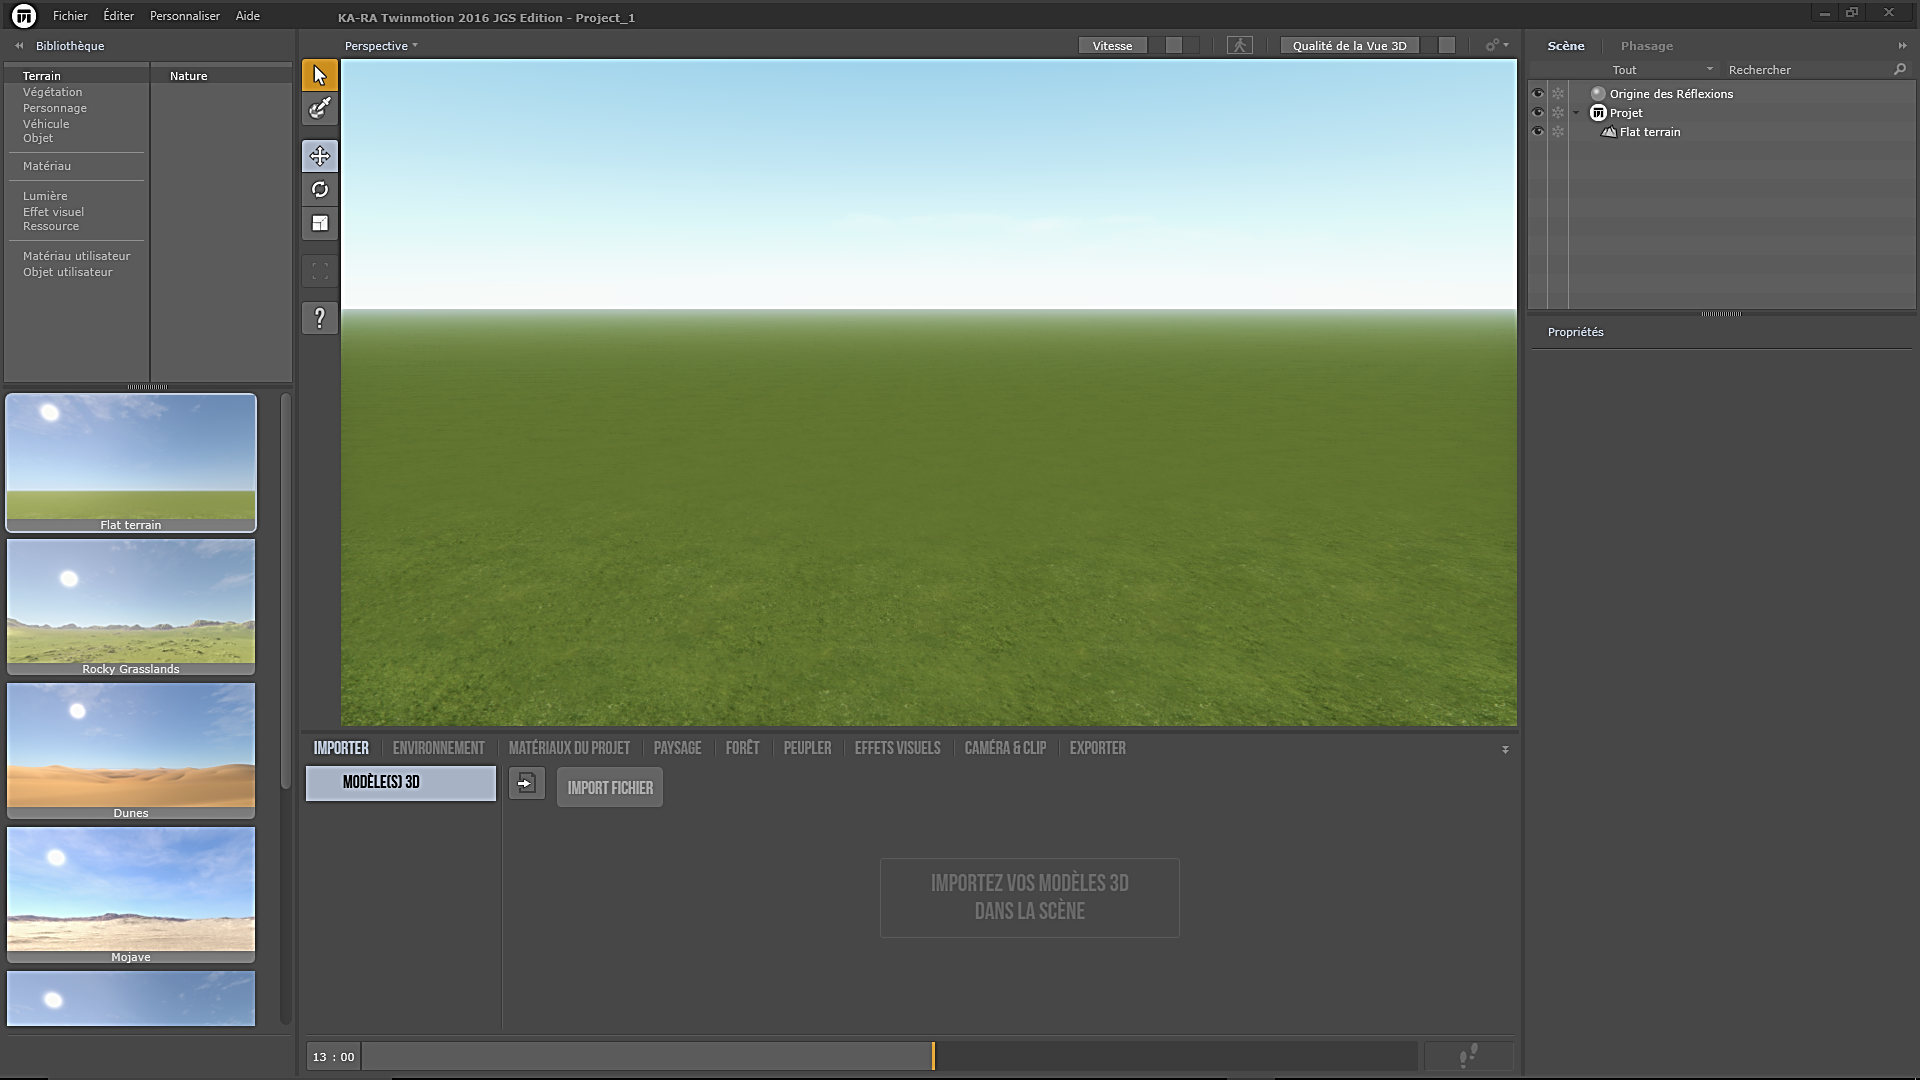Toggle freeze snowflake for Projet
The width and height of the screenshot is (1920, 1080).
[x=1558, y=113]
